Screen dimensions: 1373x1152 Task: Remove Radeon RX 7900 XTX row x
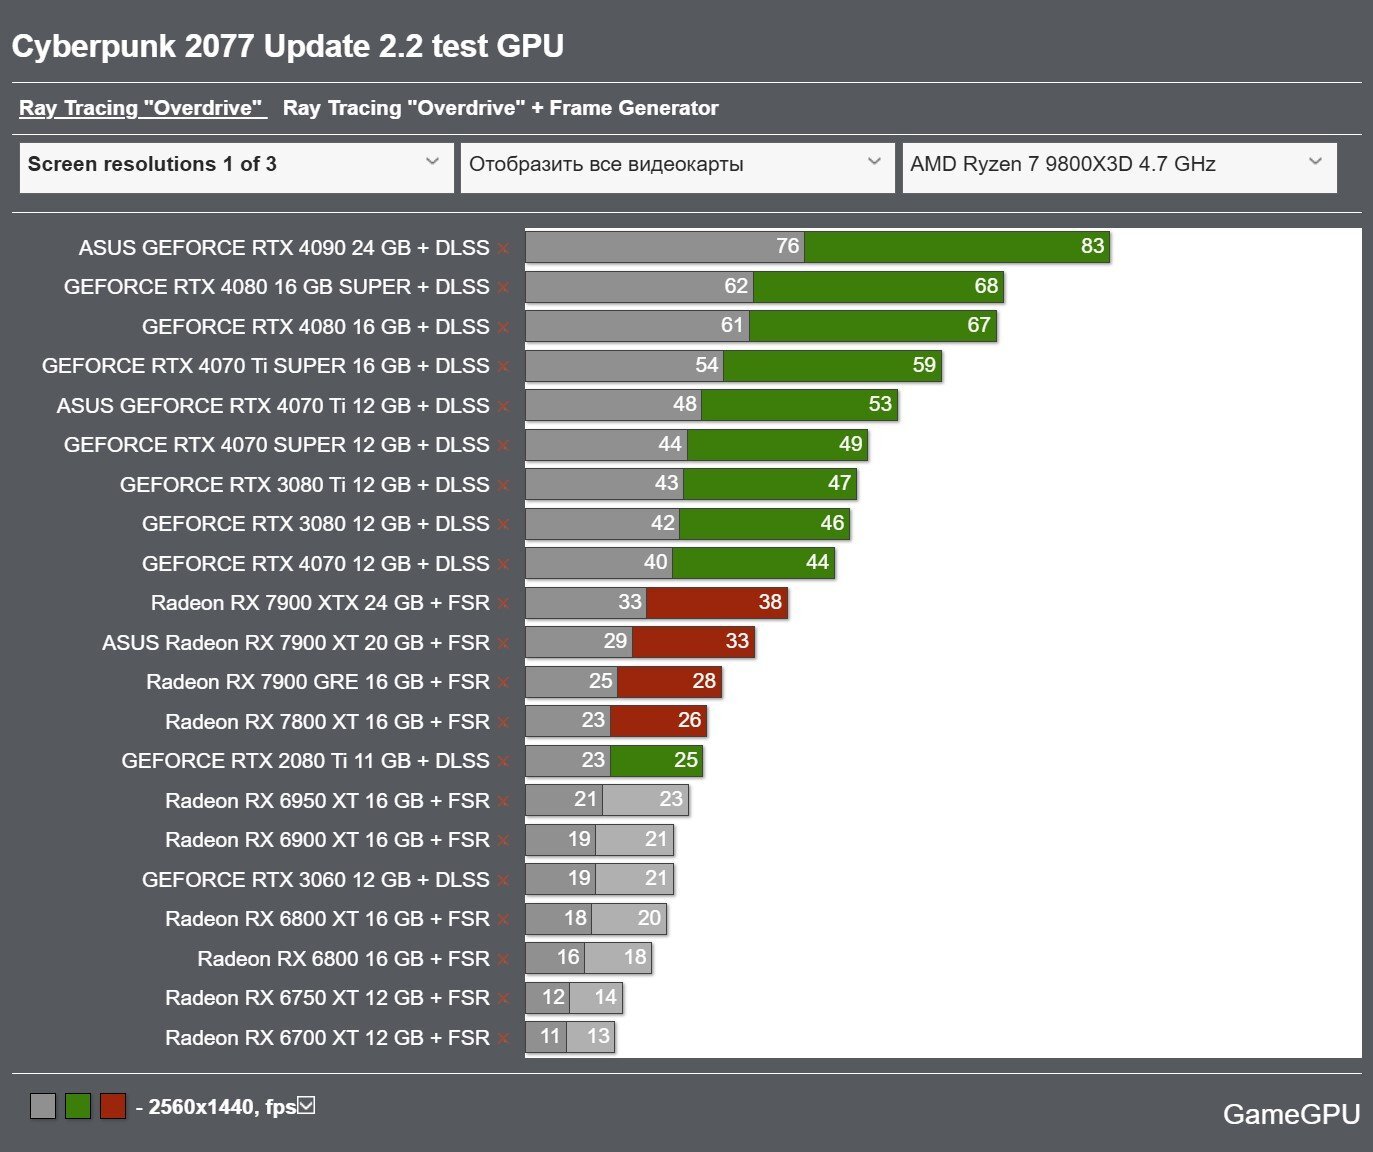click(x=503, y=604)
